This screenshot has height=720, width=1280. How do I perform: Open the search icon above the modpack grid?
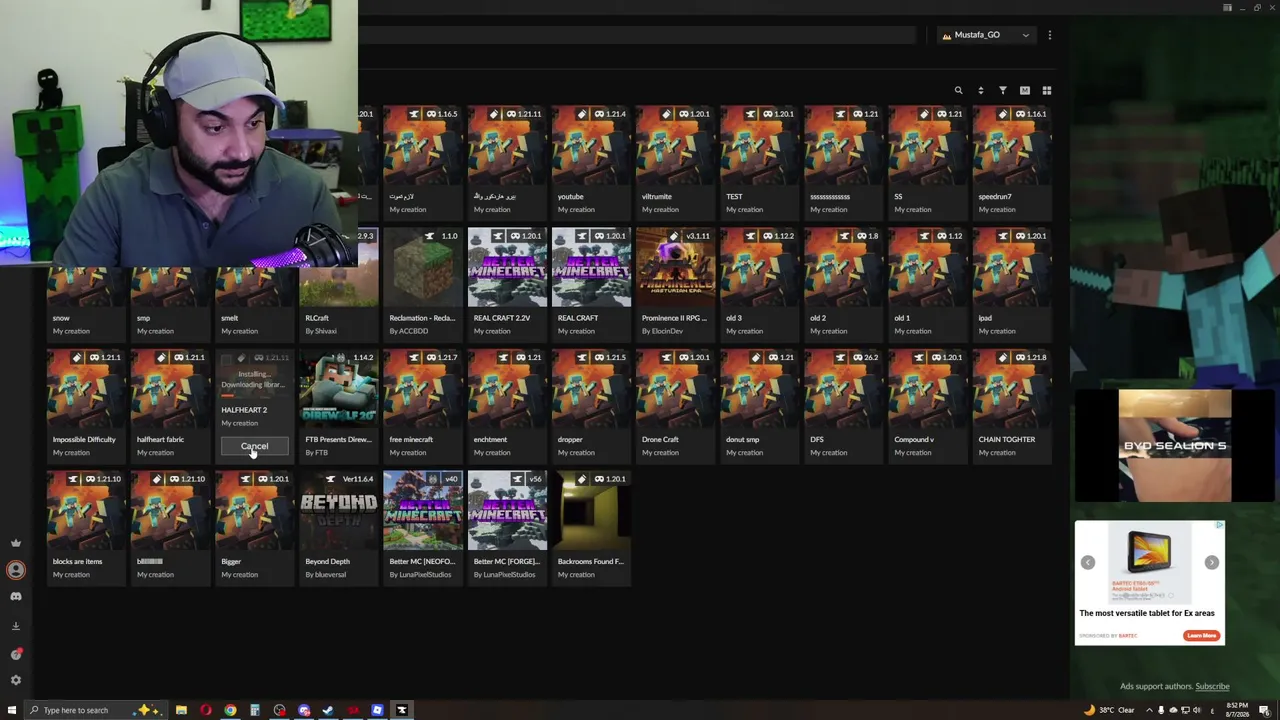coord(958,91)
